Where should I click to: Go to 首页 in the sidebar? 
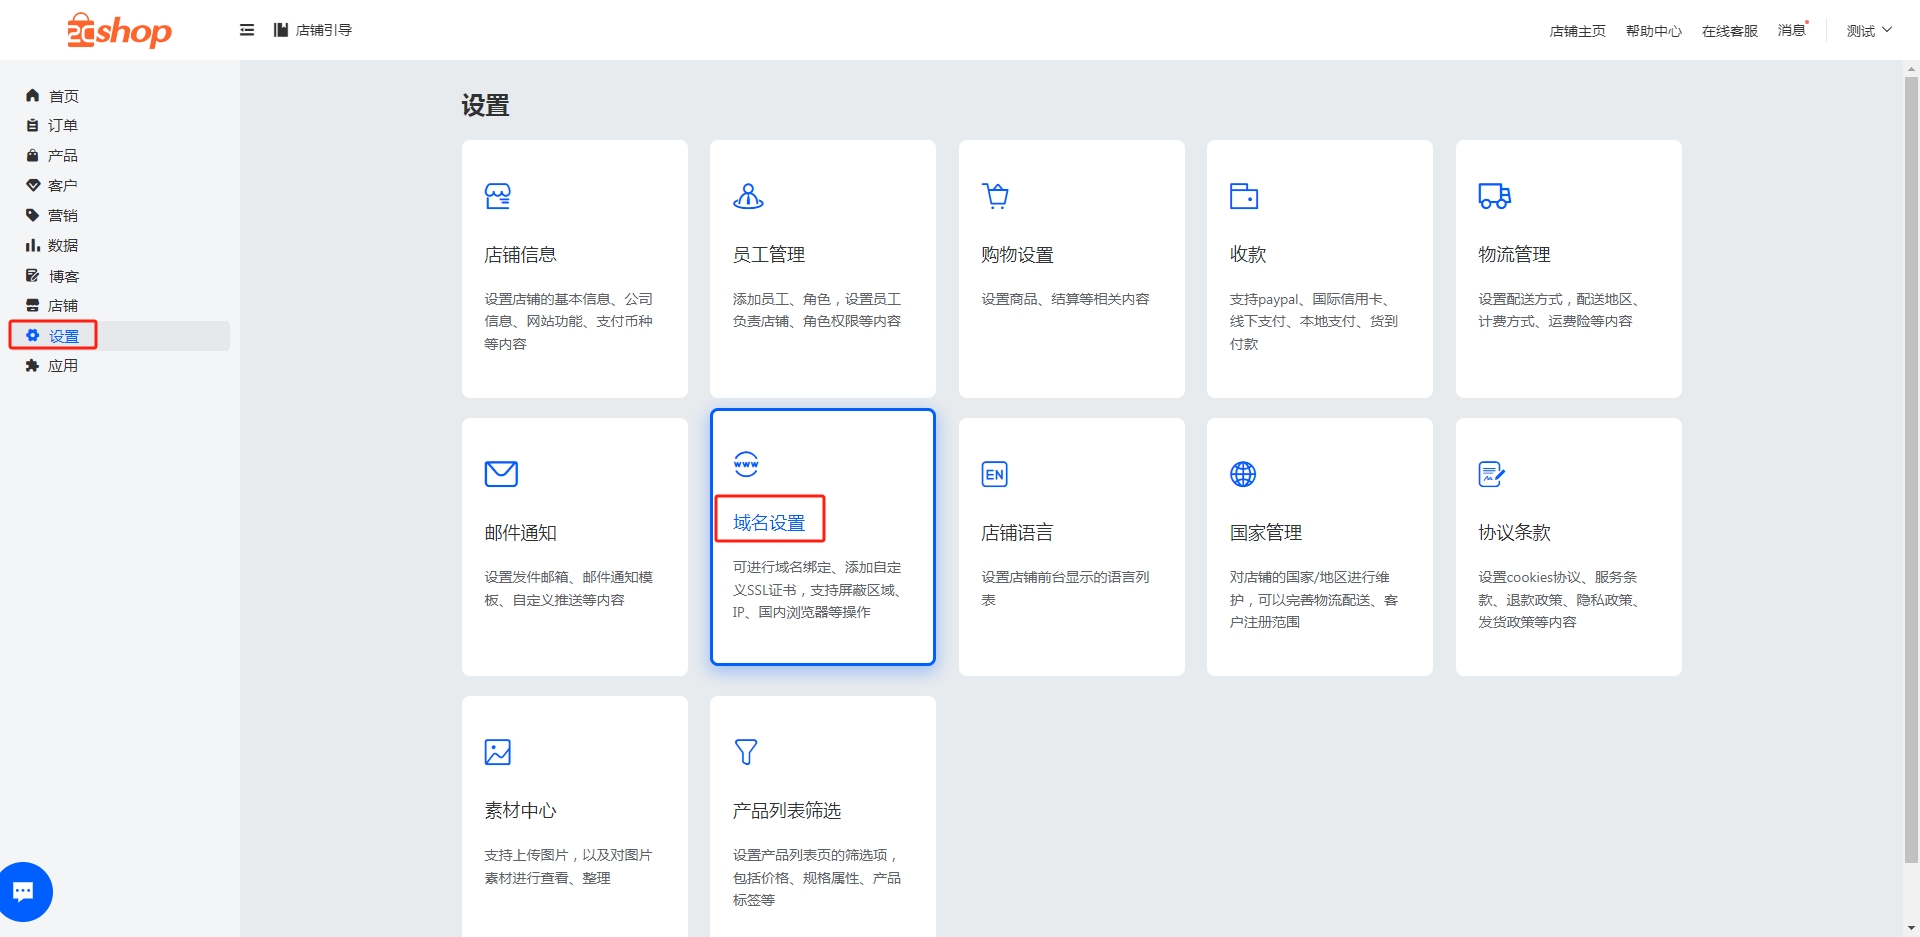click(x=64, y=96)
